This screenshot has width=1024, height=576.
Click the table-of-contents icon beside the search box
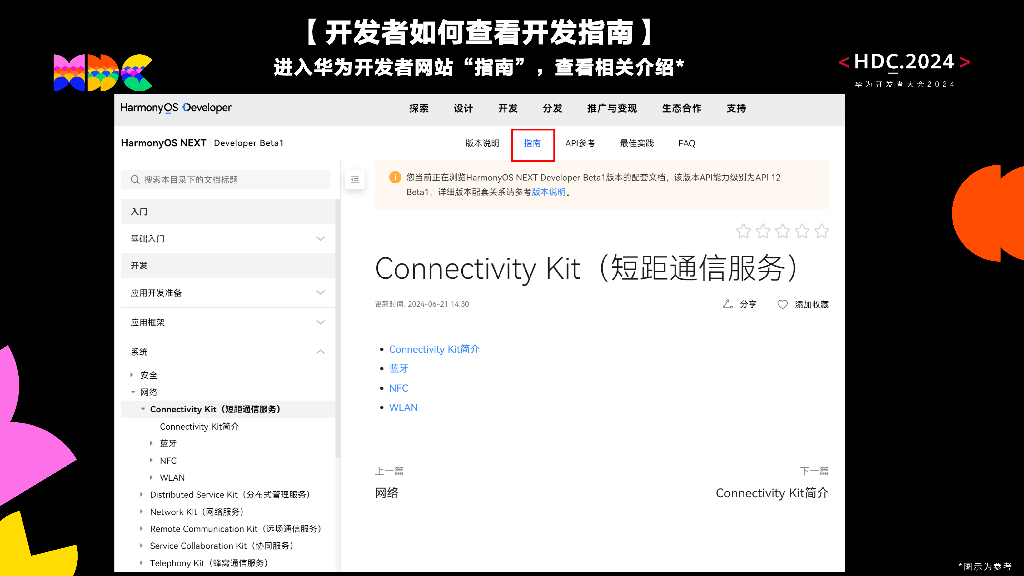click(x=353, y=179)
